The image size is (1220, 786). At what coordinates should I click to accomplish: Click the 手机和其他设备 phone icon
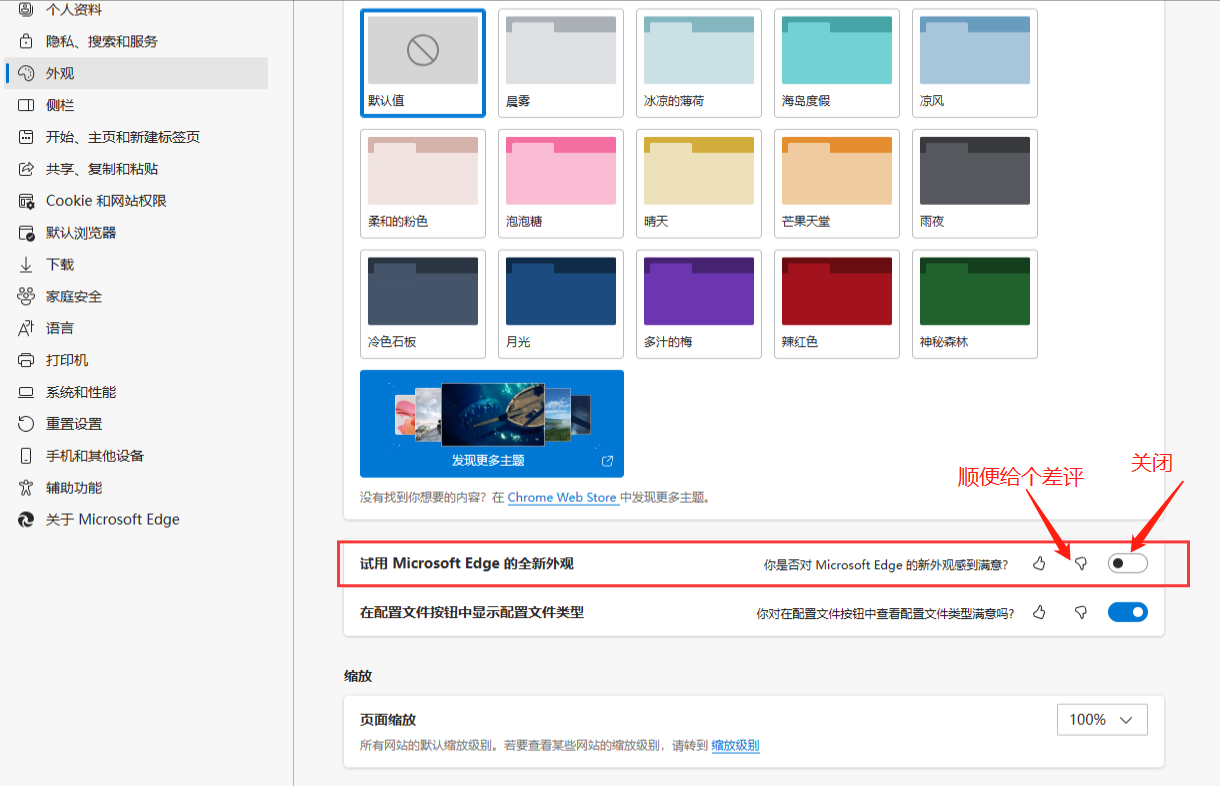point(26,456)
